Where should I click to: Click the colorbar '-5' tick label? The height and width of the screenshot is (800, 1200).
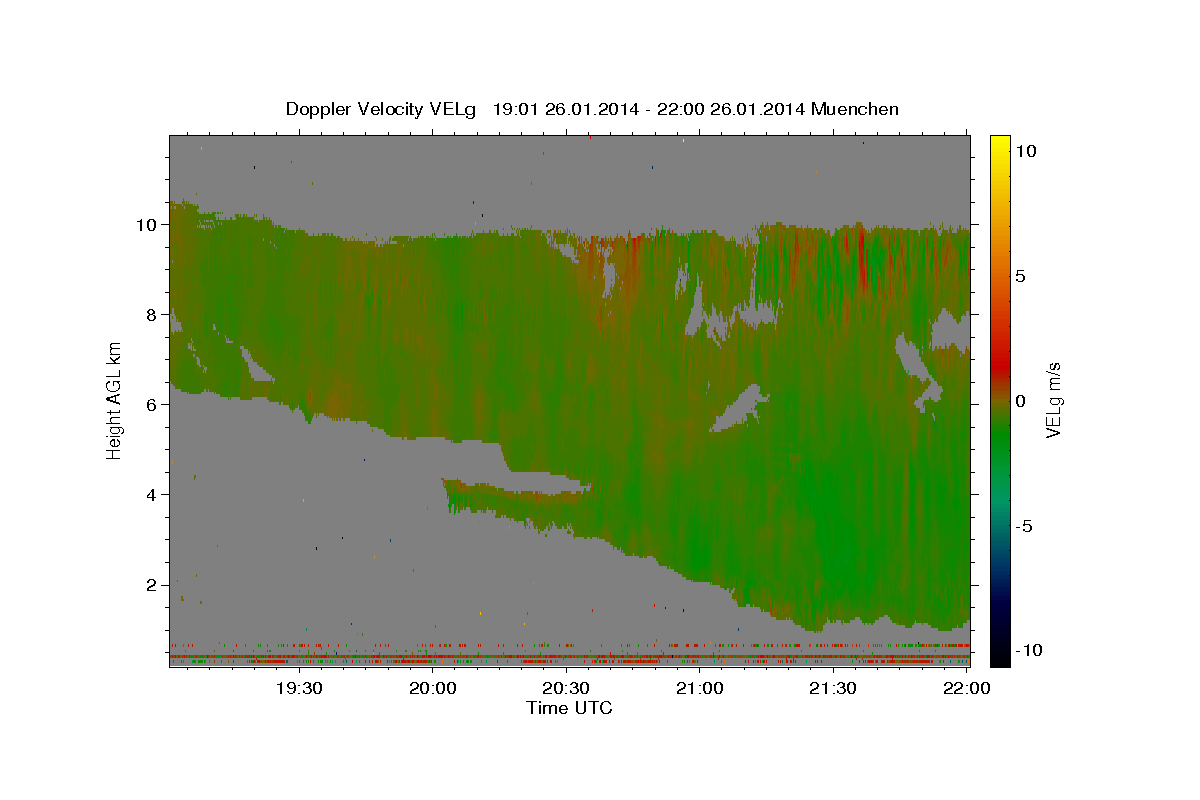coord(1025,526)
